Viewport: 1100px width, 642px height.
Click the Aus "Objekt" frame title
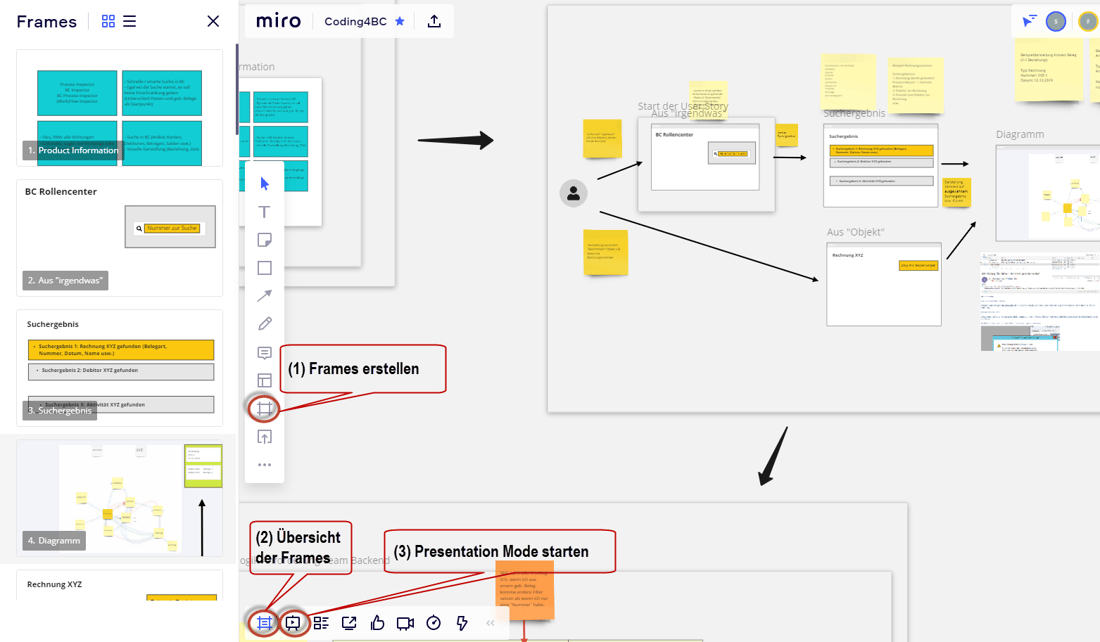click(x=855, y=232)
